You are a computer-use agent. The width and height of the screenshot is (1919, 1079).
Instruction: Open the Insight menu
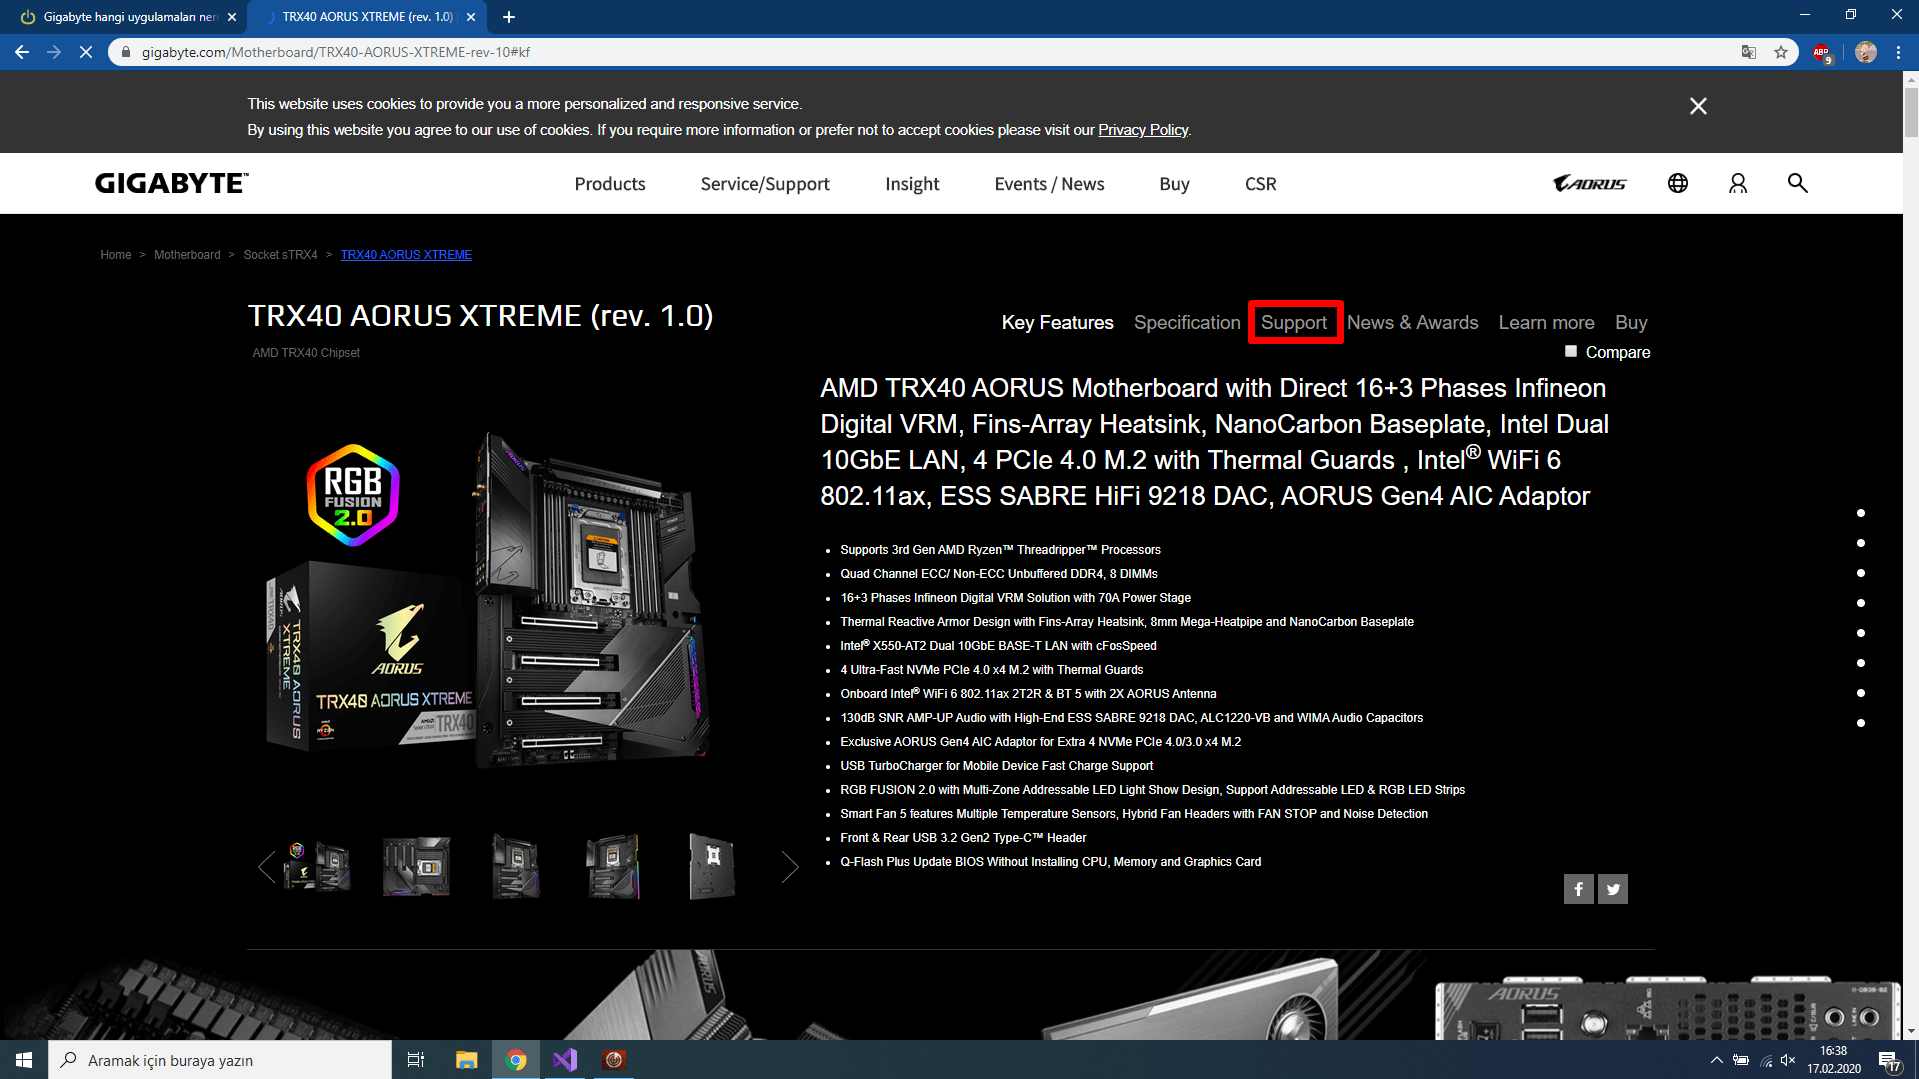click(x=912, y=184)
